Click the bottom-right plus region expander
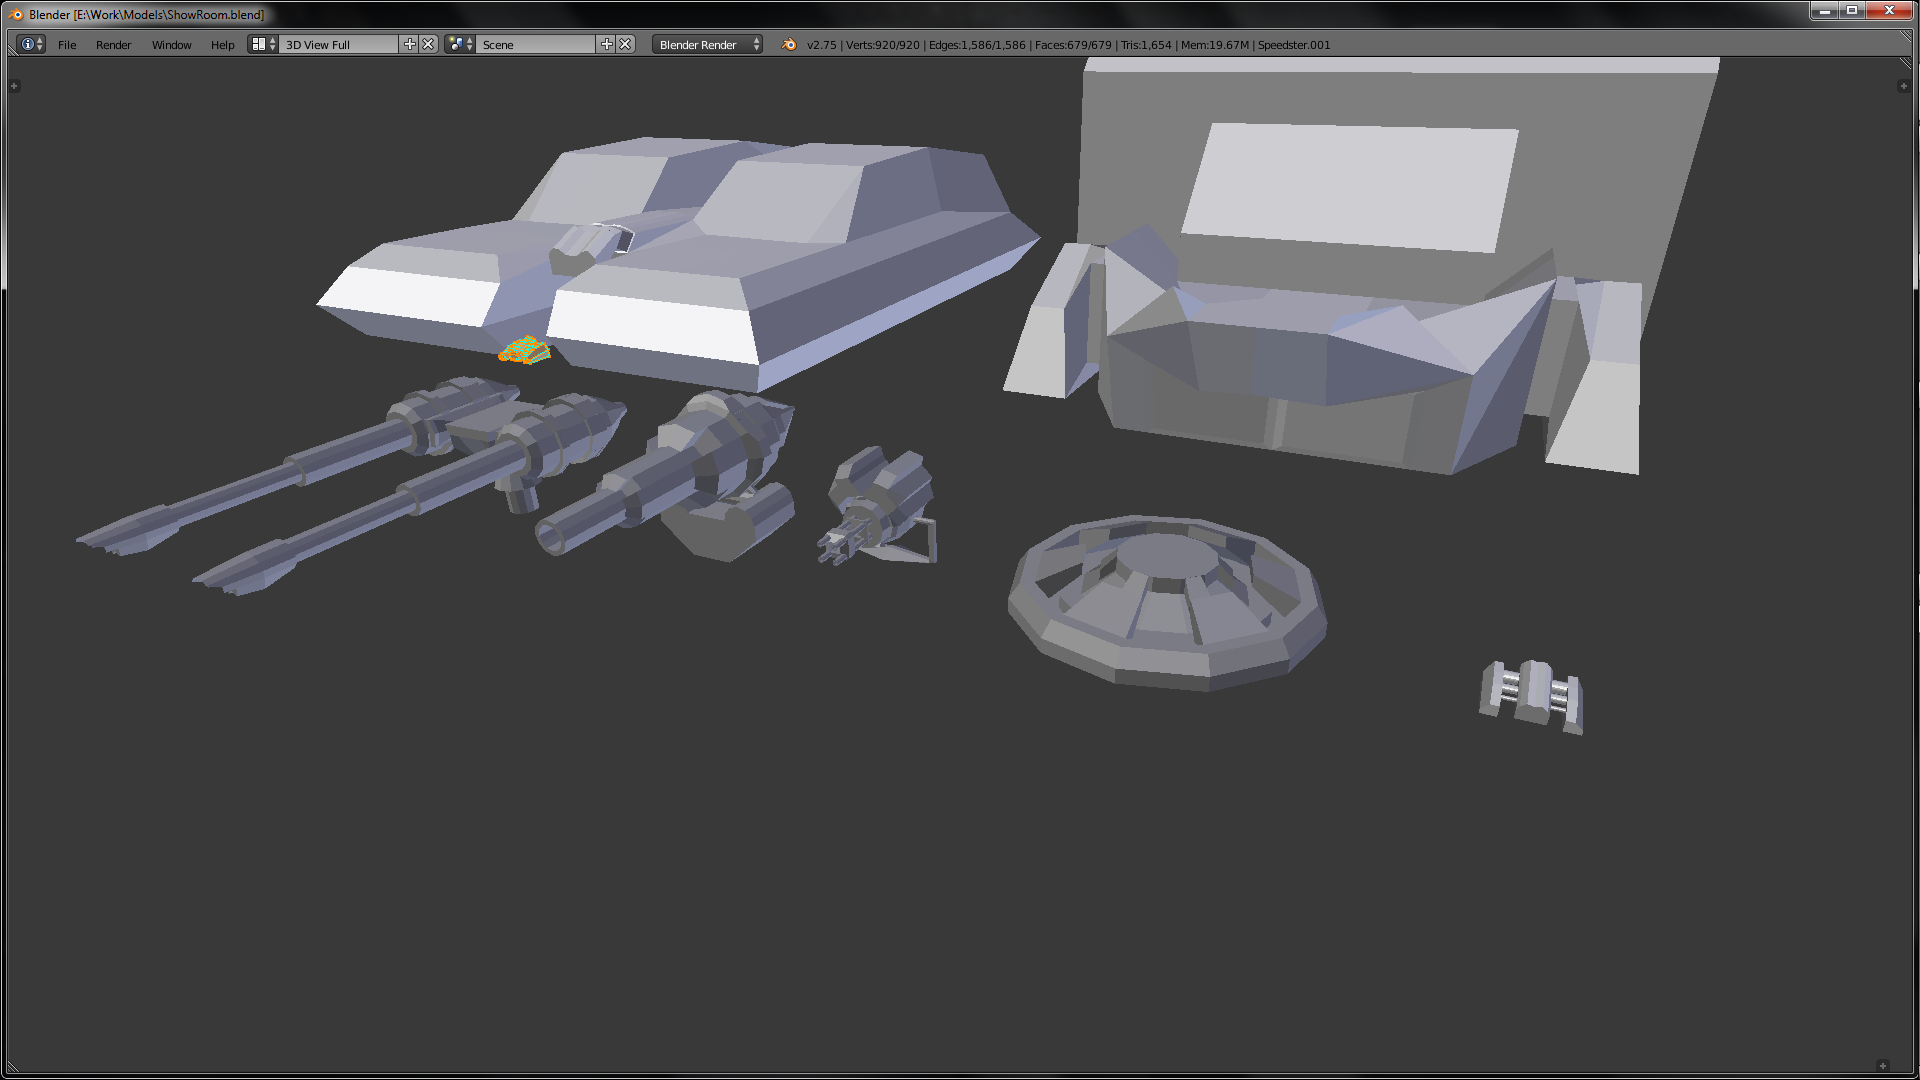 tap(1883, 1065)
